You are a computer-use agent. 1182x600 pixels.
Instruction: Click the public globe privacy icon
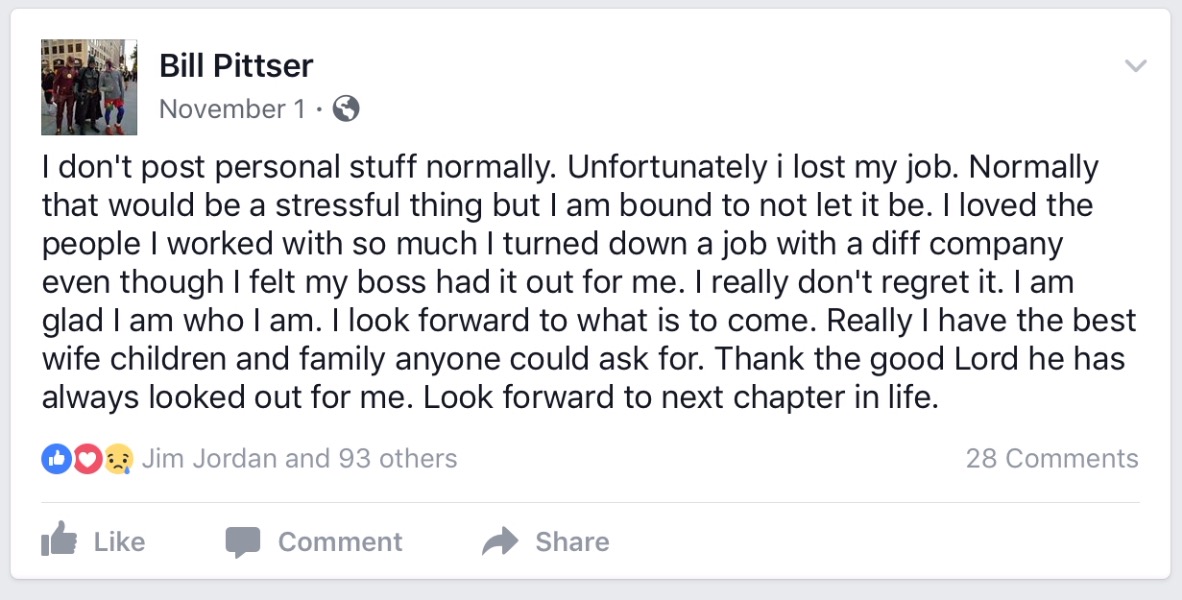(346, 109)
